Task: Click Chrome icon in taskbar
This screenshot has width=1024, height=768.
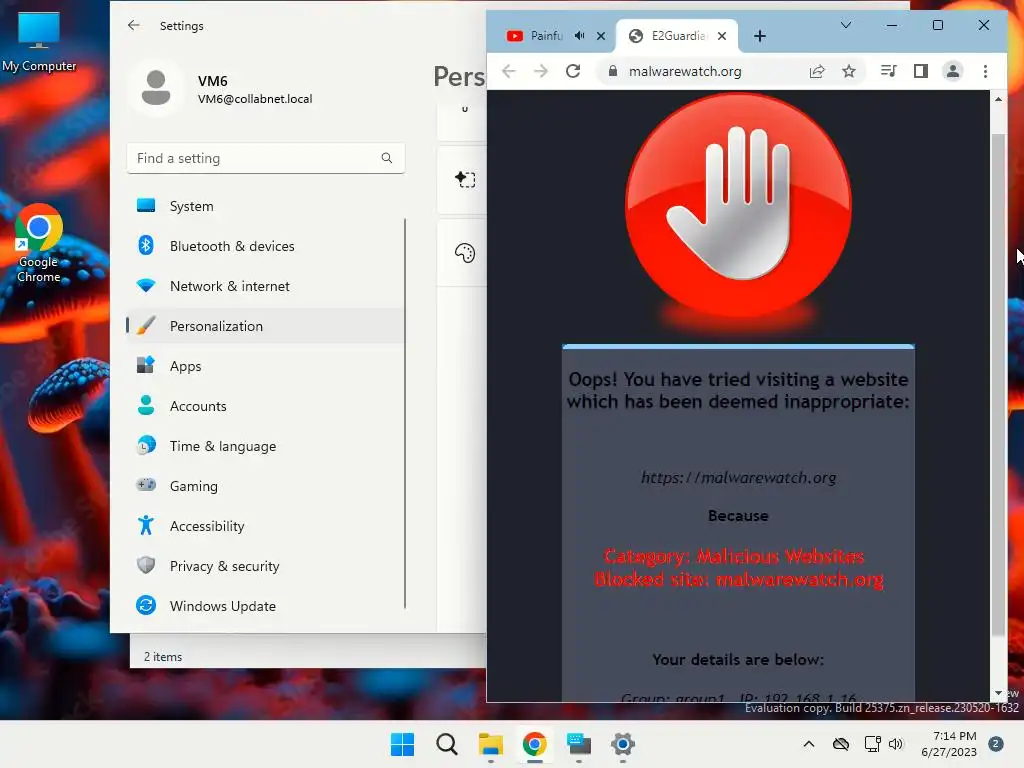Action: 535,744
